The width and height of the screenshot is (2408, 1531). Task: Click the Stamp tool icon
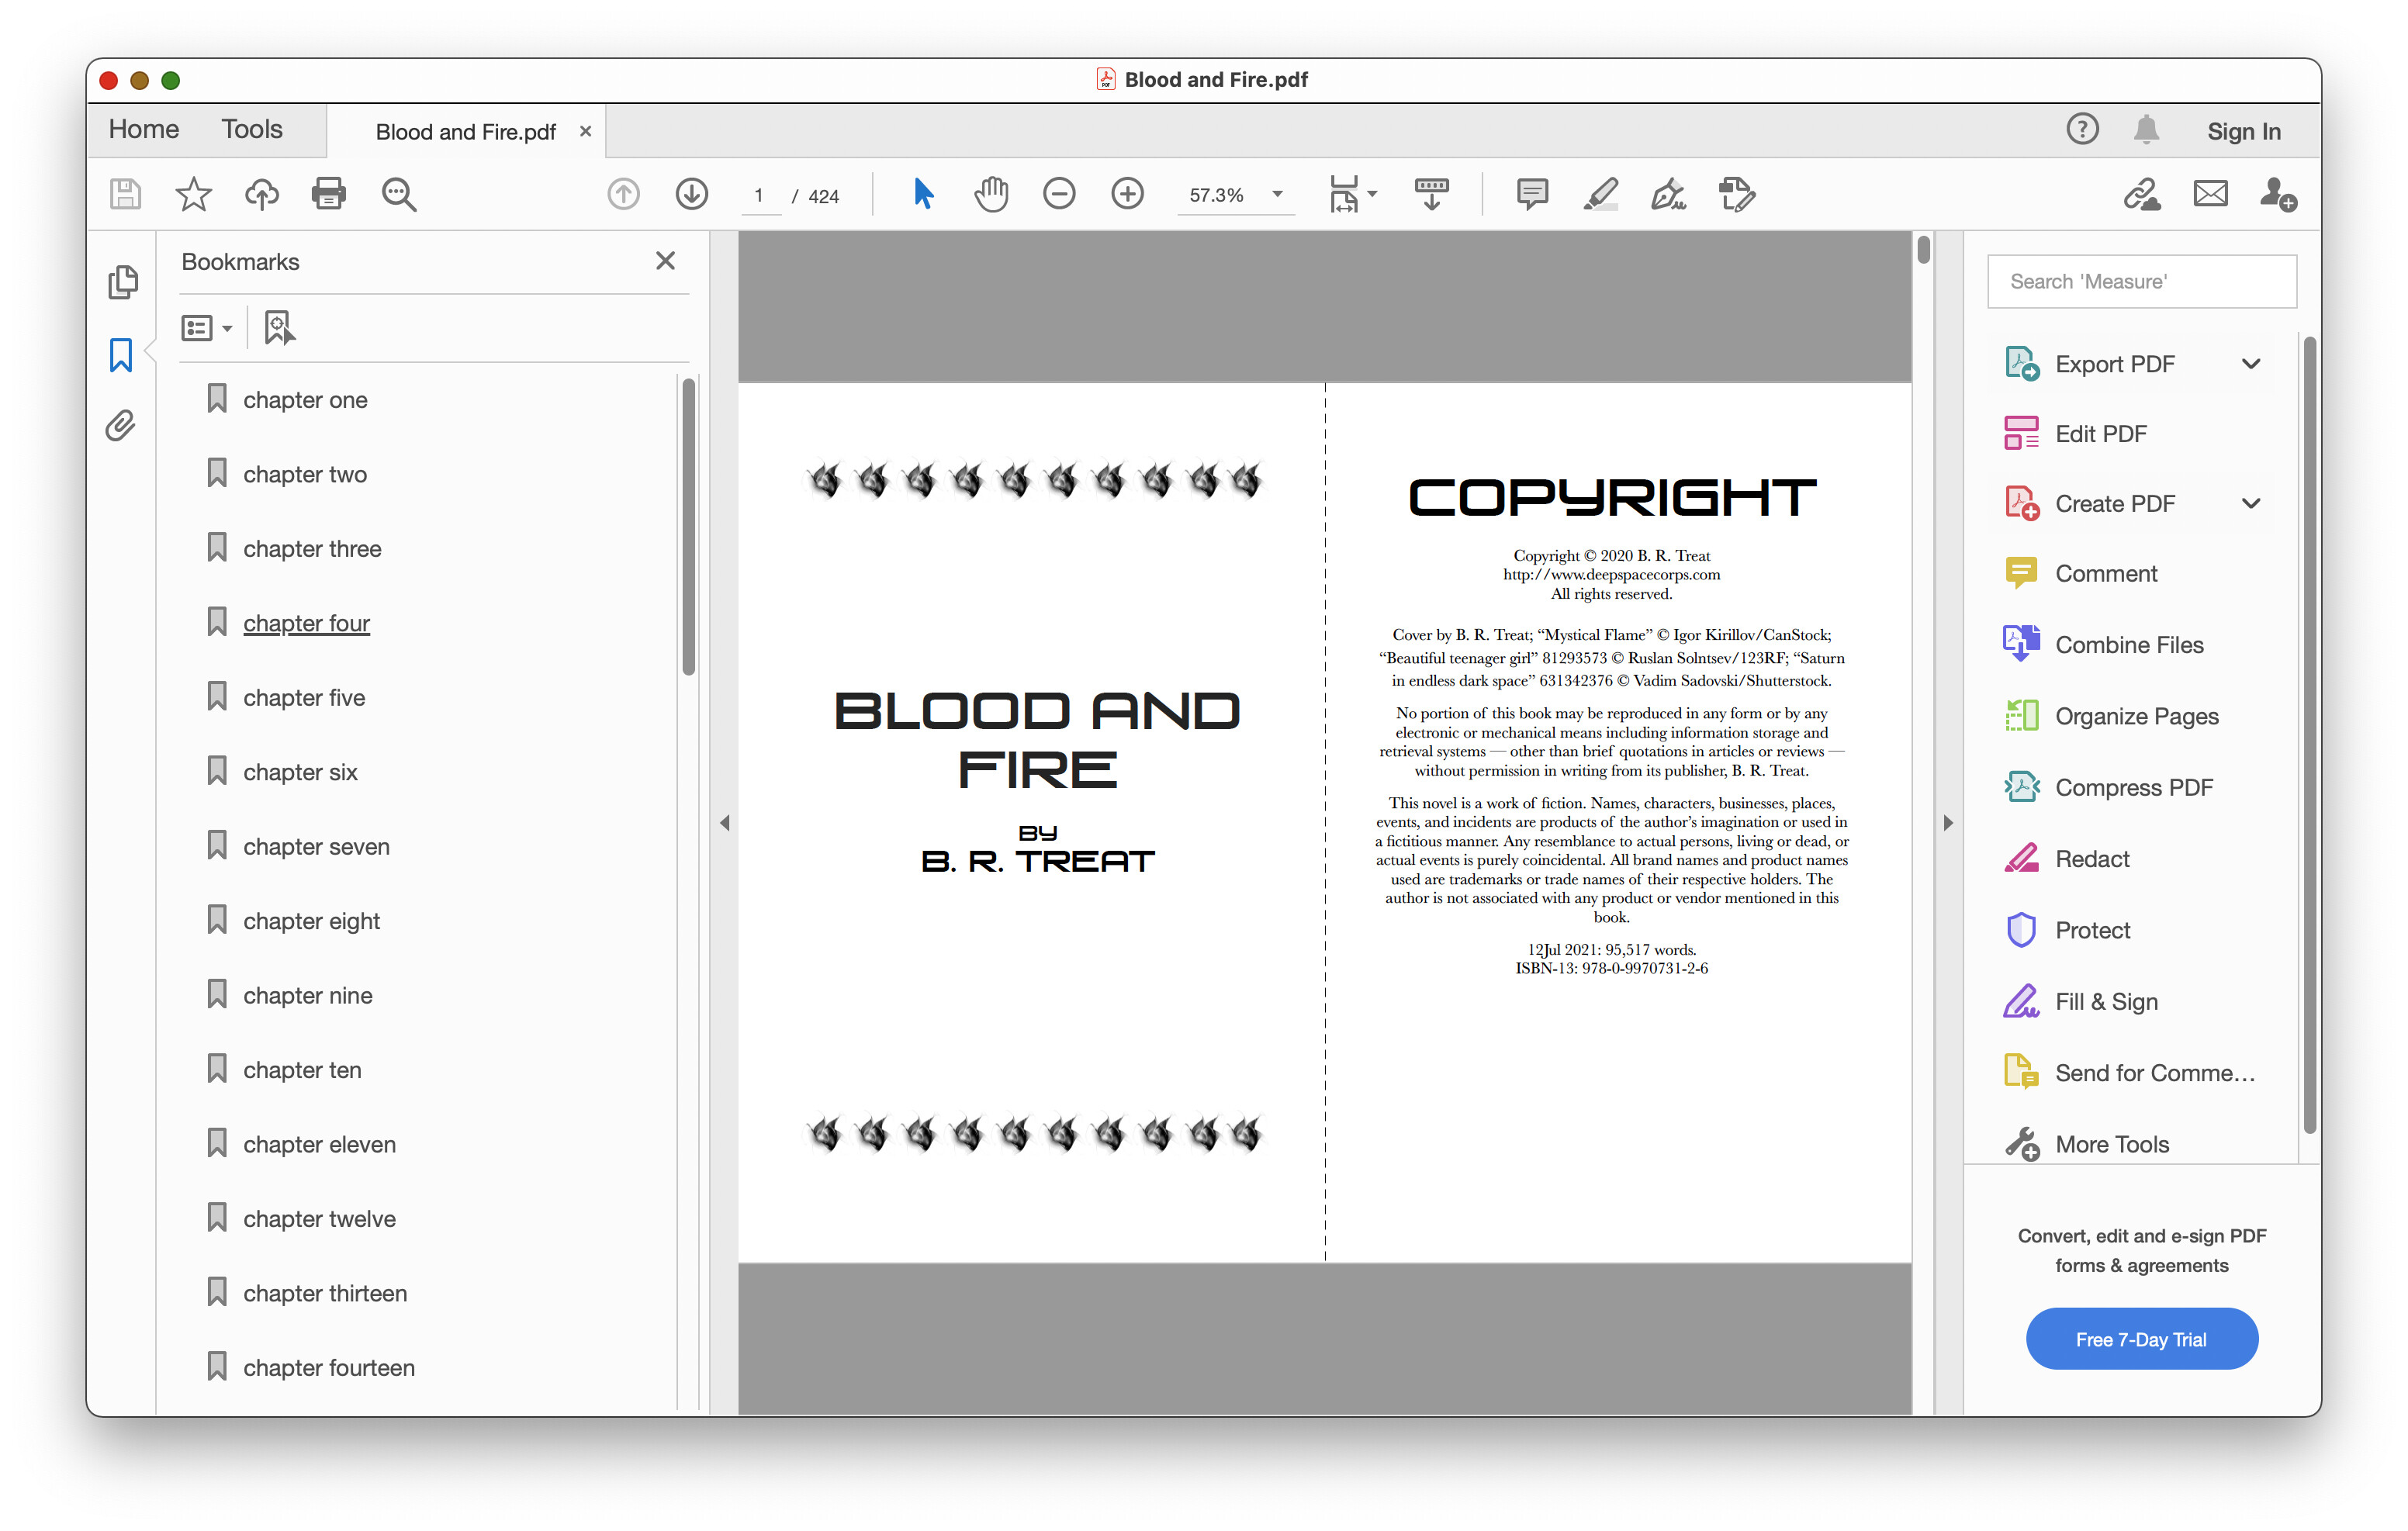(x=1736, y=194)
